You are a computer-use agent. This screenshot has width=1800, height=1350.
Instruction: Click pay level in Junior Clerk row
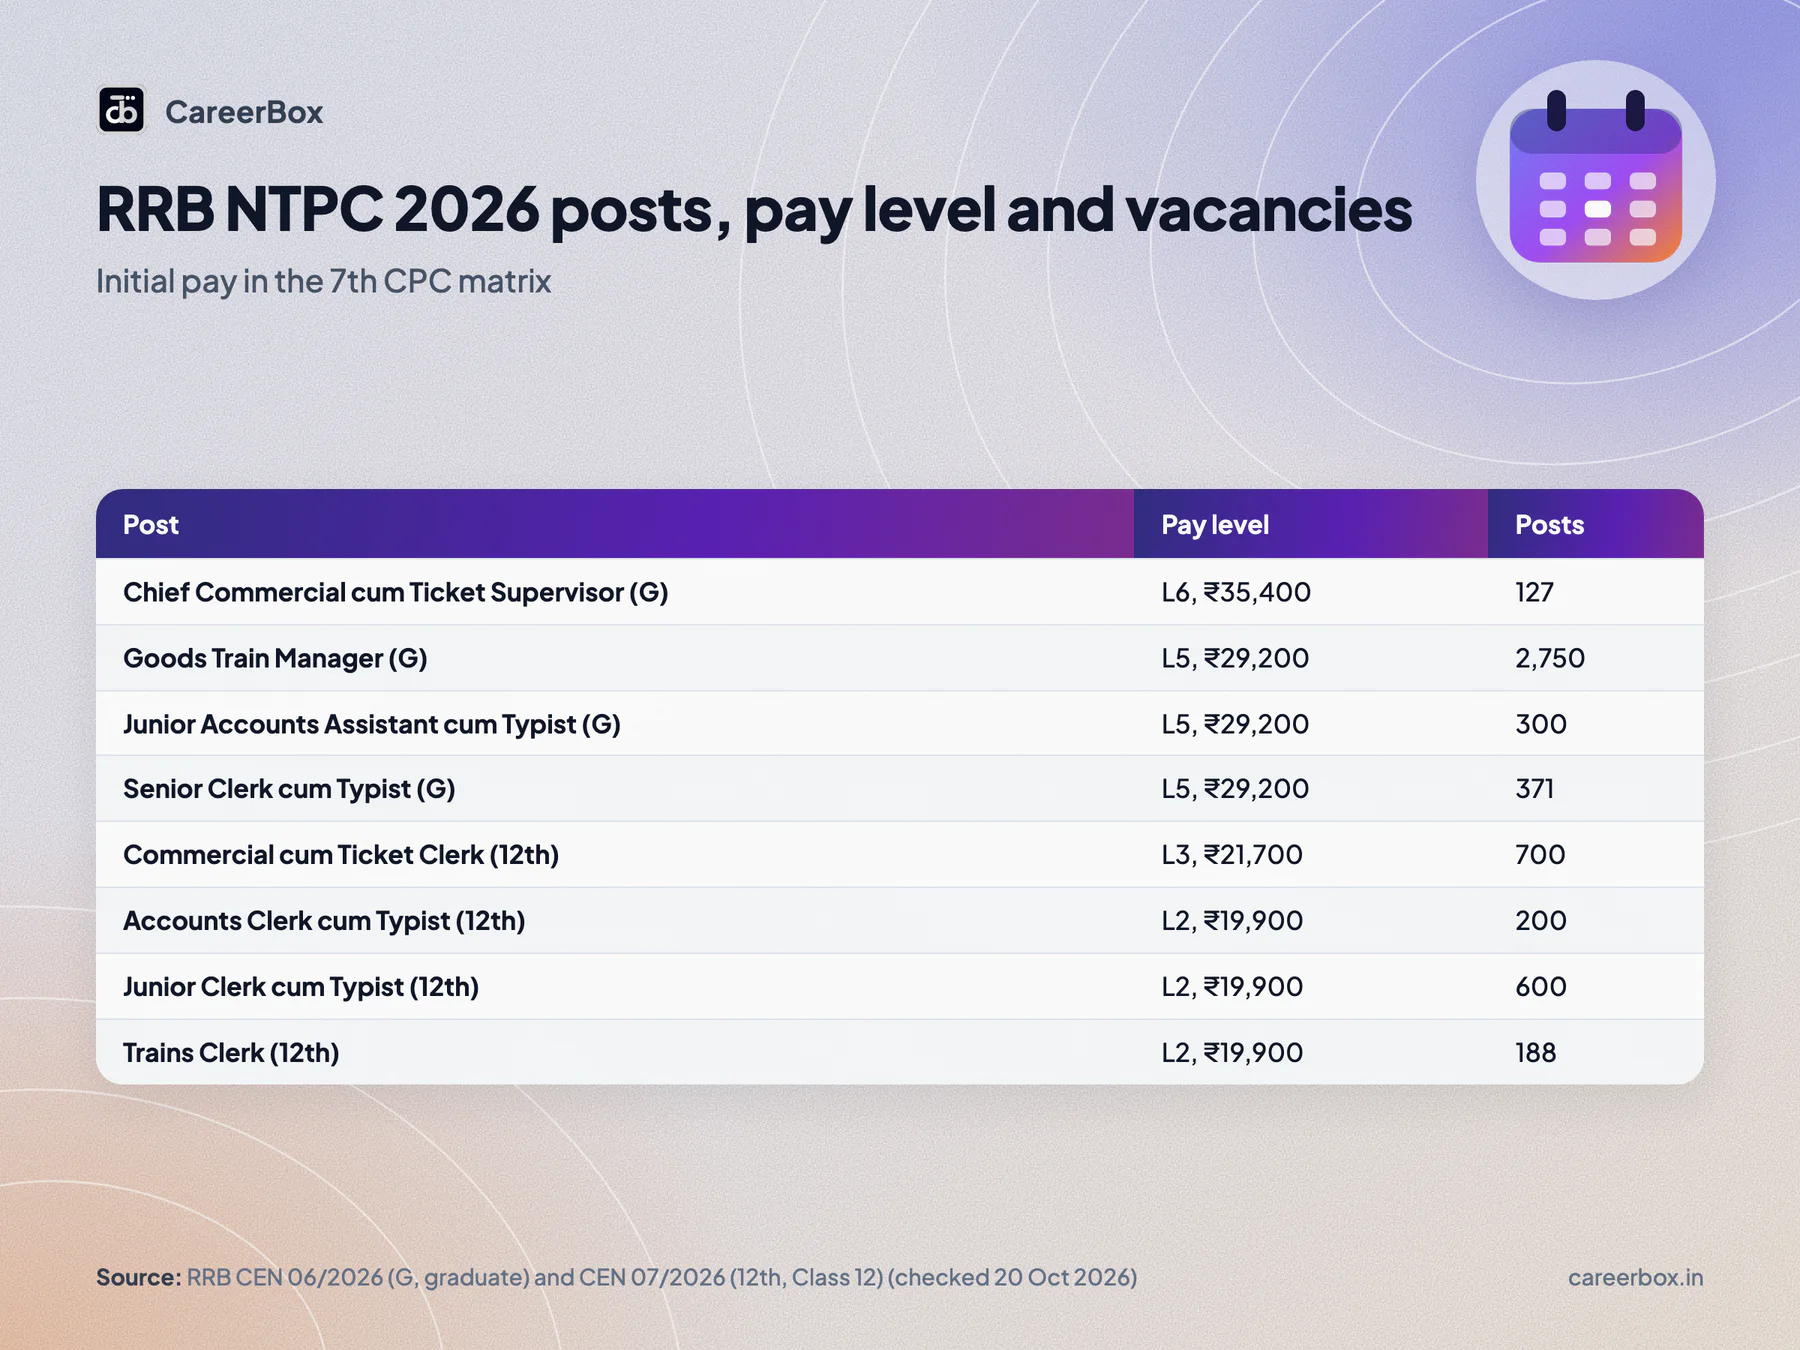pos(1232,987)
